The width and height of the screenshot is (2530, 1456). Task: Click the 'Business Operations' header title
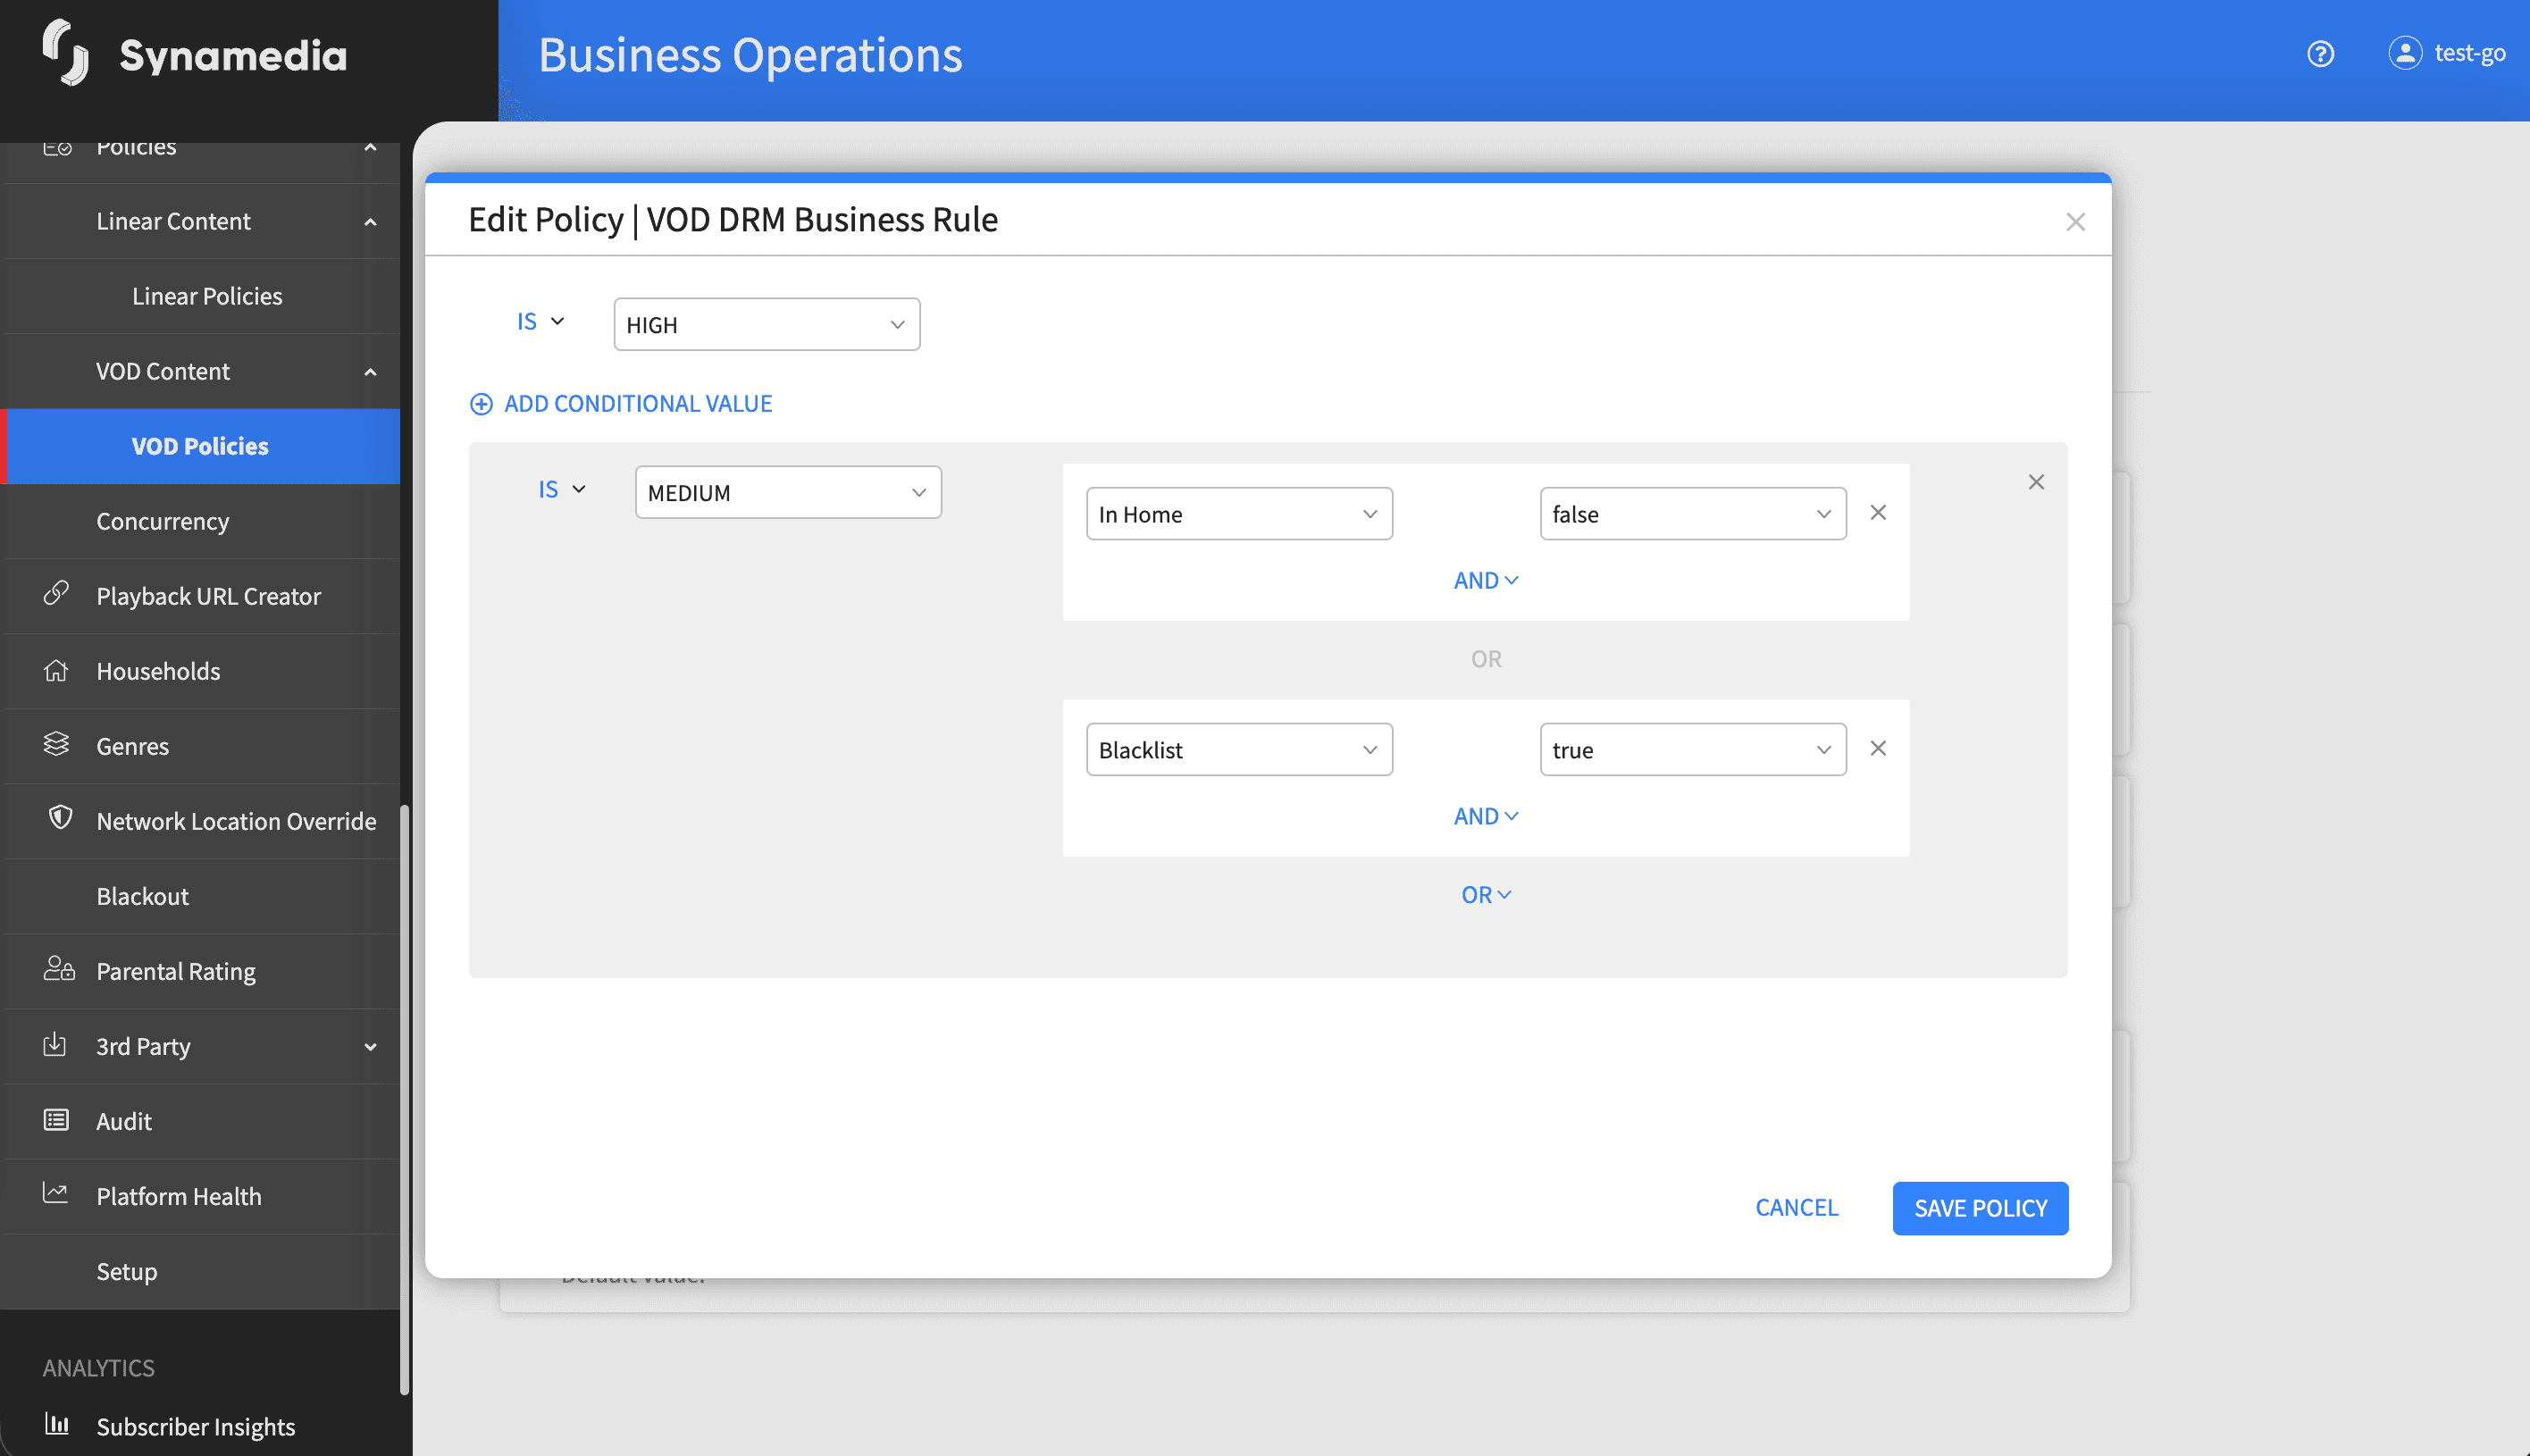[750, 55]
